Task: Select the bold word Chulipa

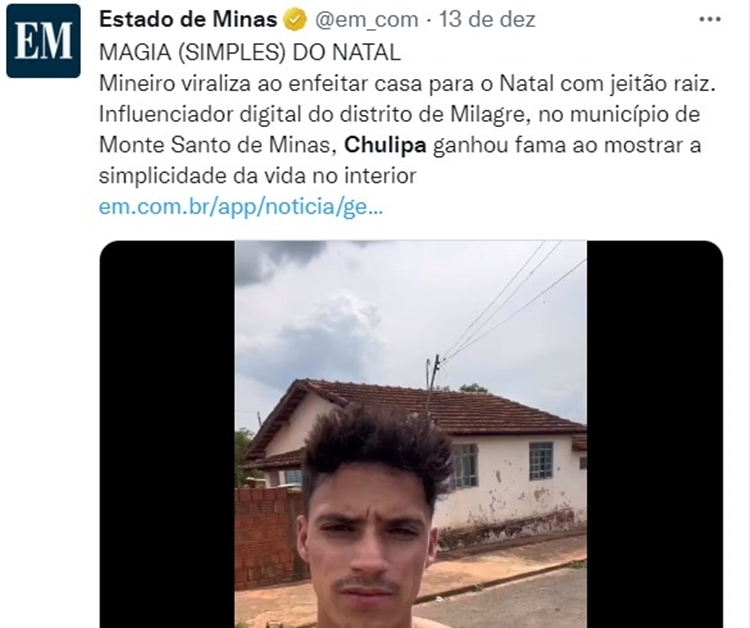Action: 385,145
